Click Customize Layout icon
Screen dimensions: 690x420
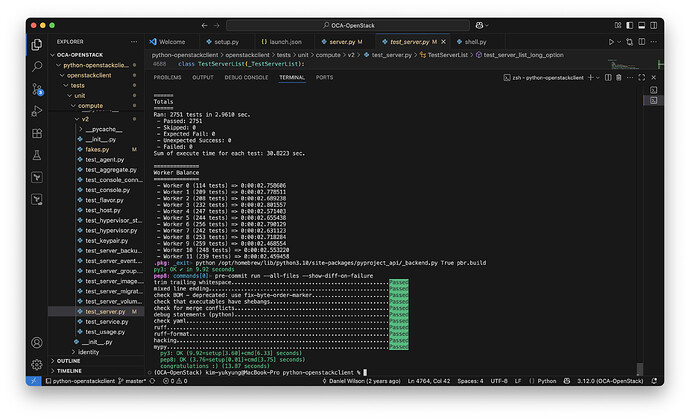[x=618, y=25]
